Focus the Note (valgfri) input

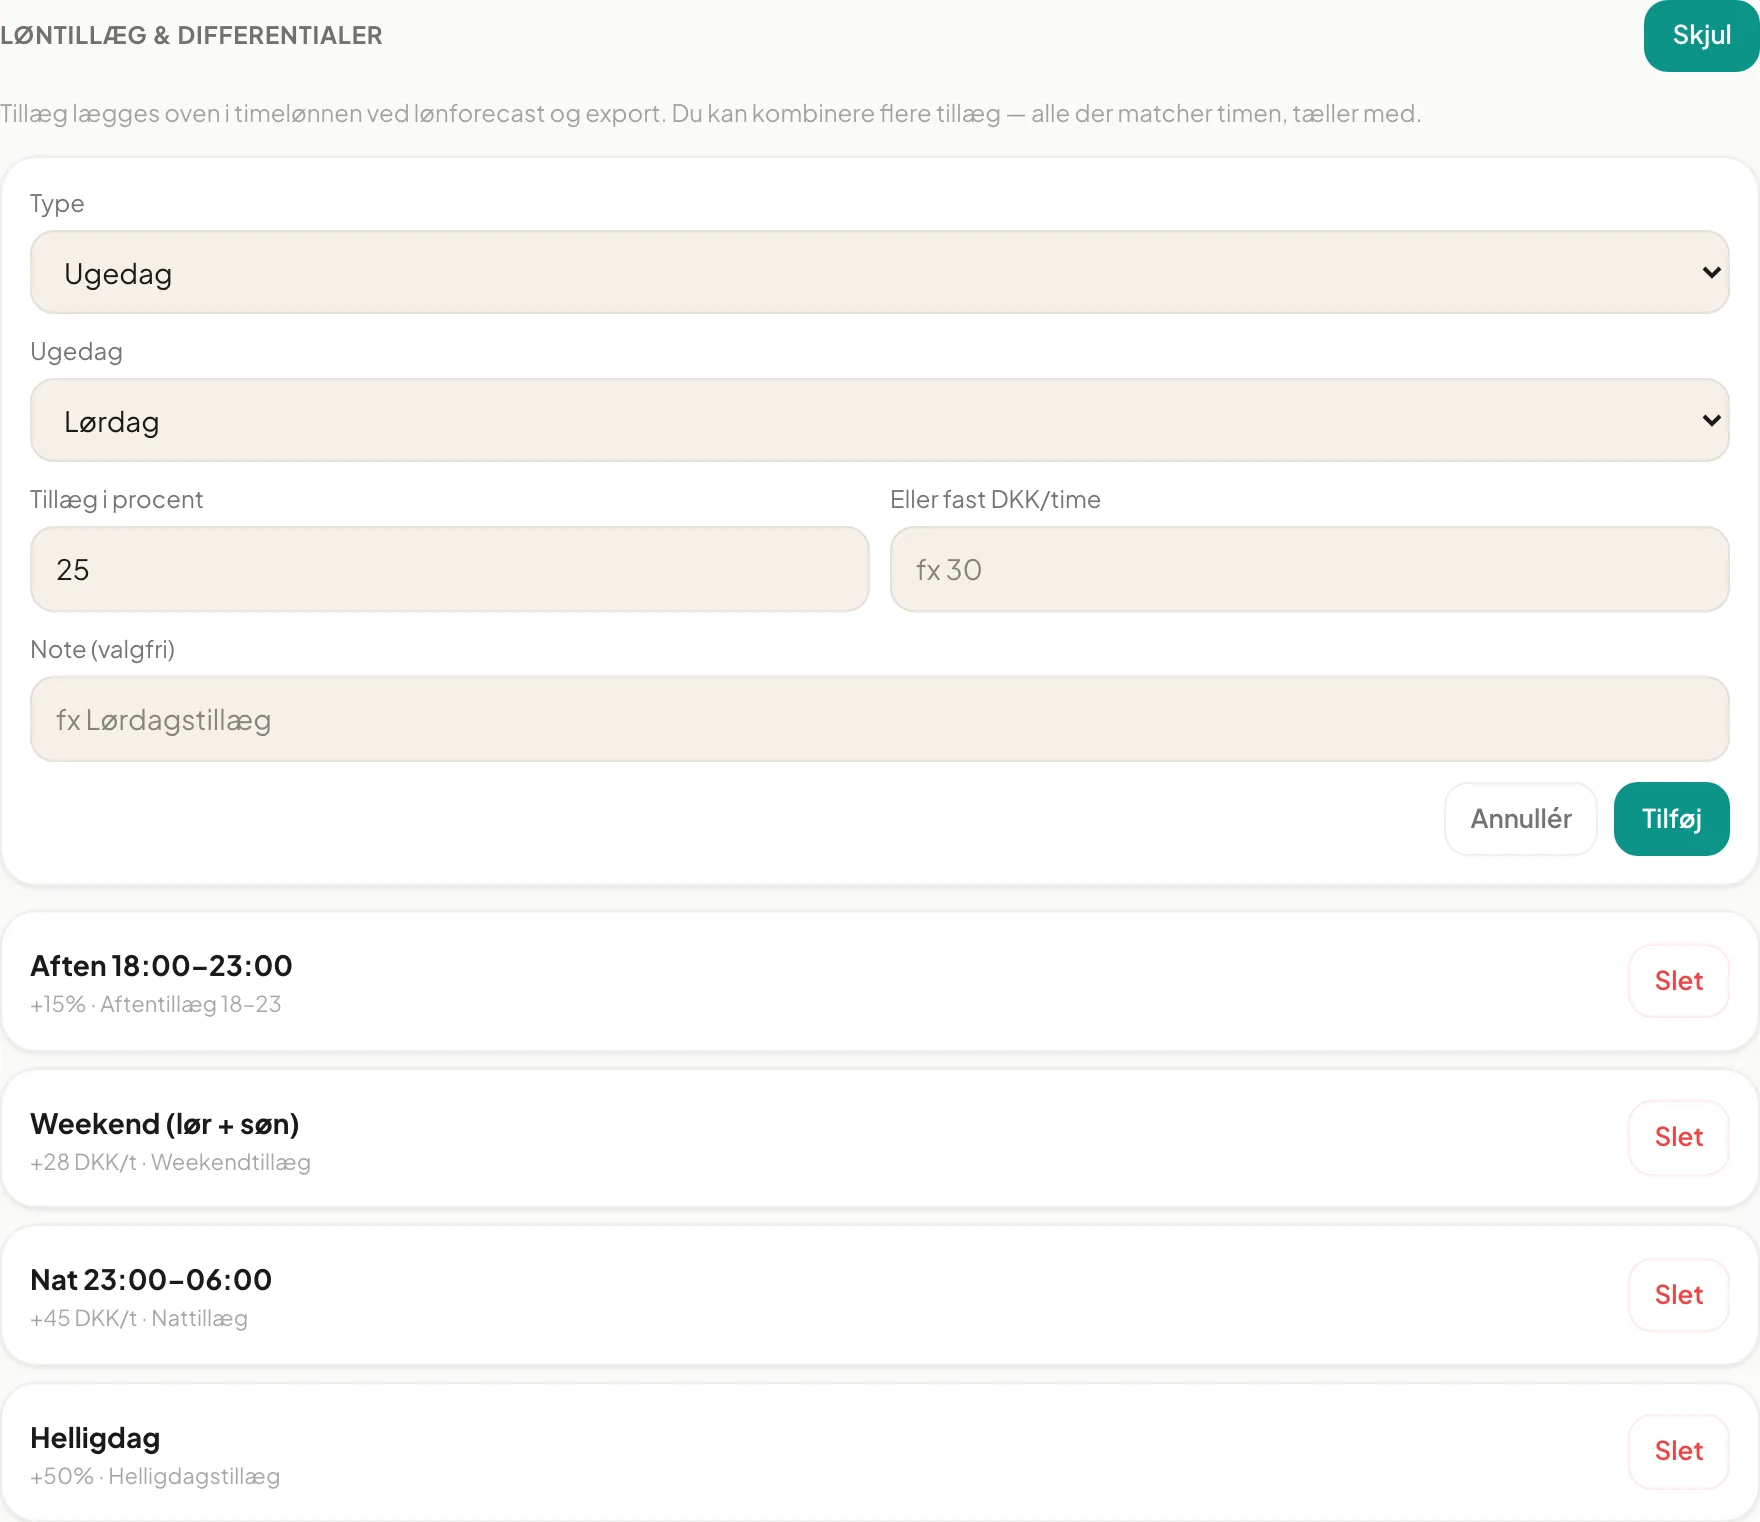(x=879, y=719)
